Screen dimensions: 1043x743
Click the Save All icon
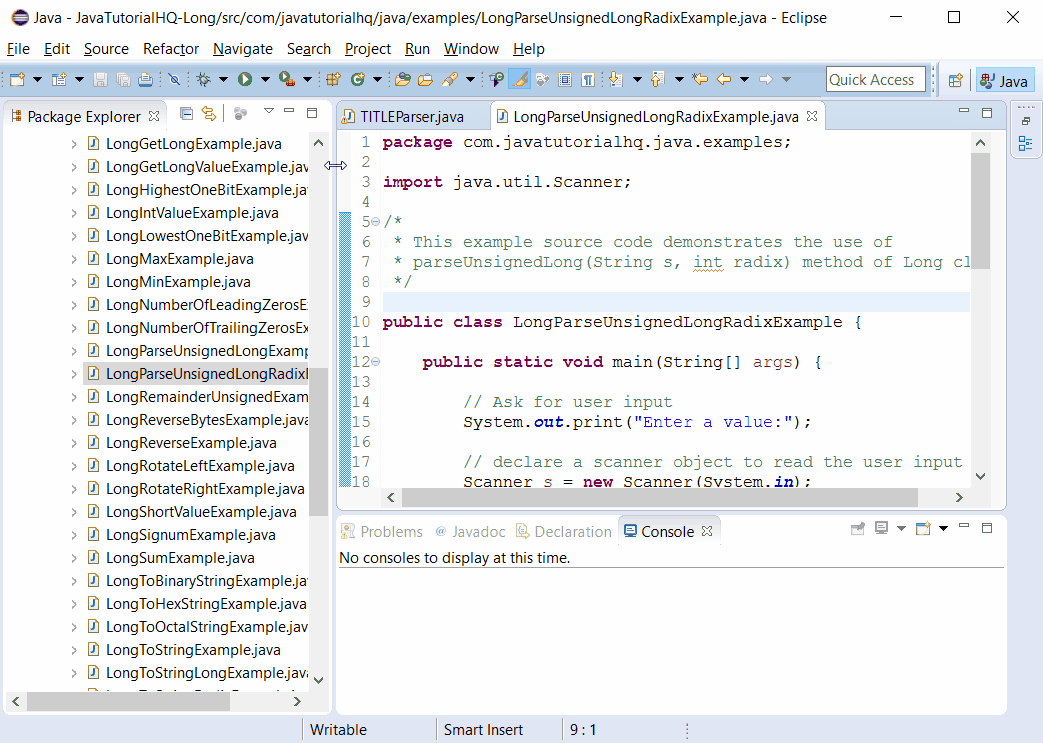[123, 80]
